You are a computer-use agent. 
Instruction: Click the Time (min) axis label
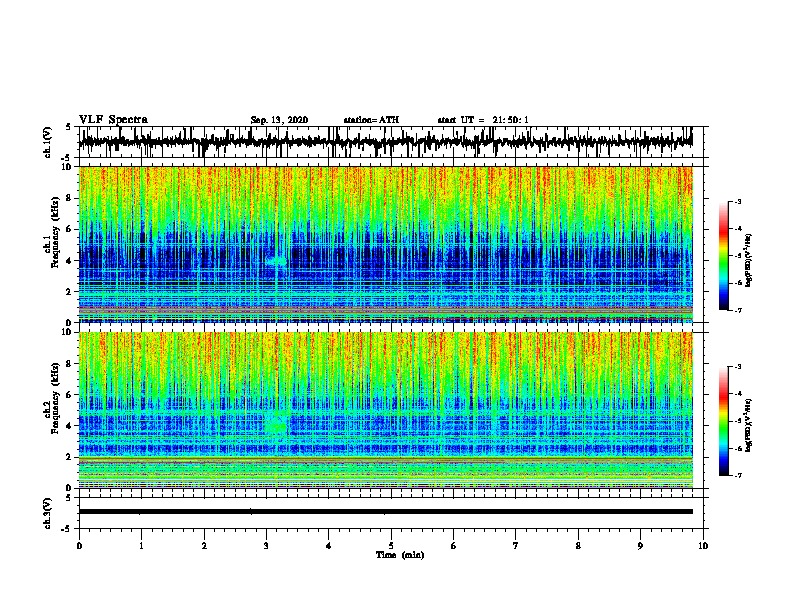pyautogui.click(x=400, y=555)
